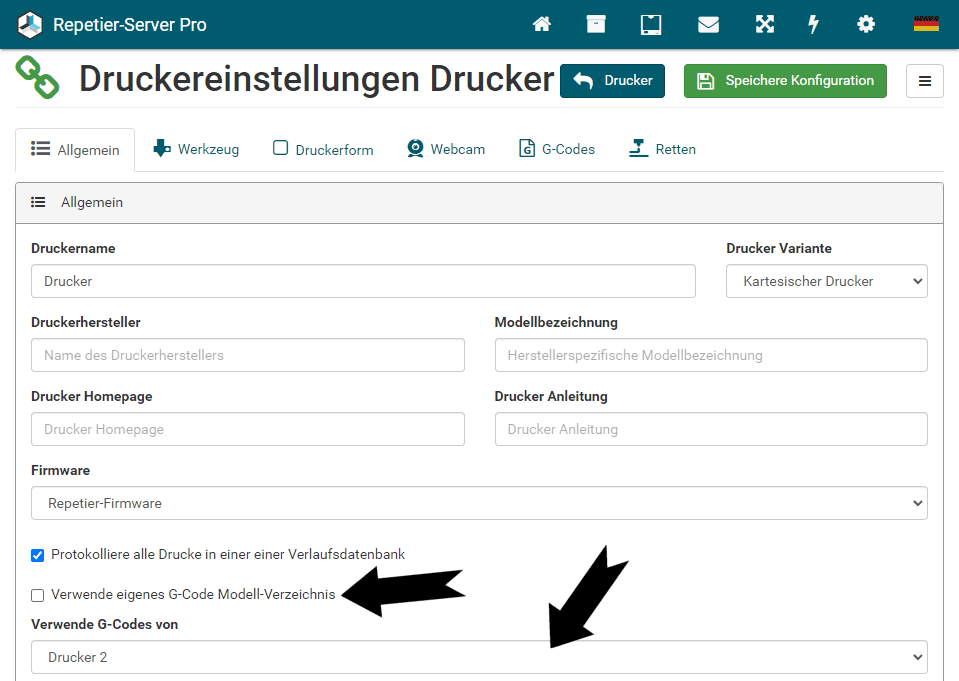Screen dimensions: 959x681
Task: Click Speichere Konfiguration button
Action: tap(785, 81)
